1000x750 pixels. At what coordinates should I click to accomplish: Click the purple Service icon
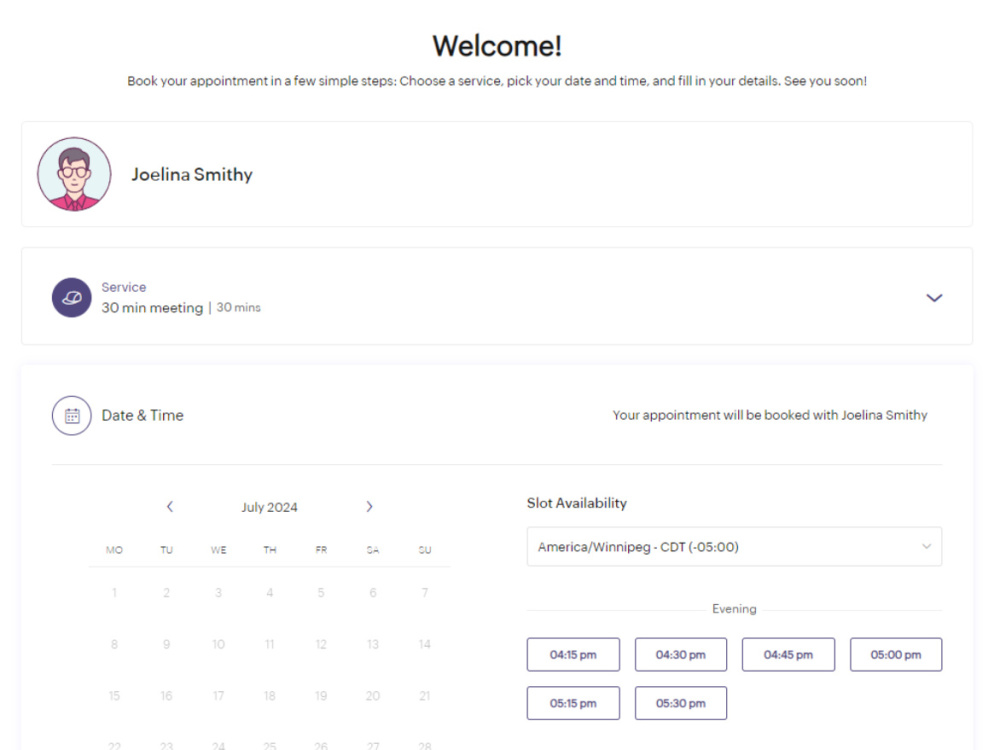tap(71, 297)
